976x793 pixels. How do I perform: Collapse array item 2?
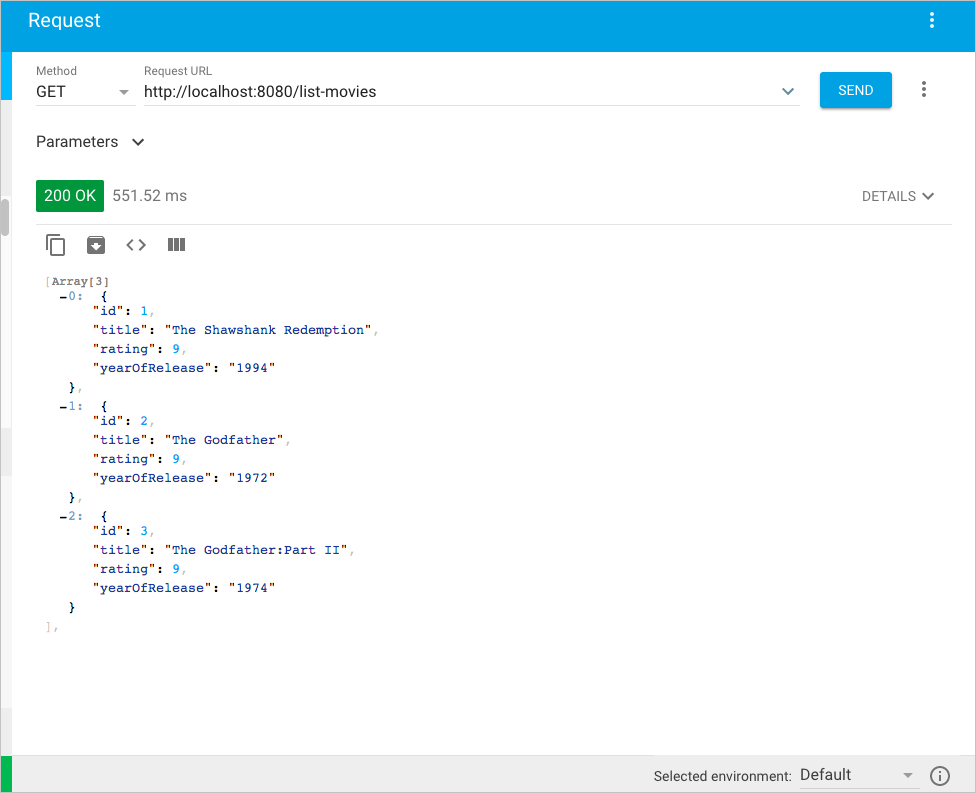63,517
